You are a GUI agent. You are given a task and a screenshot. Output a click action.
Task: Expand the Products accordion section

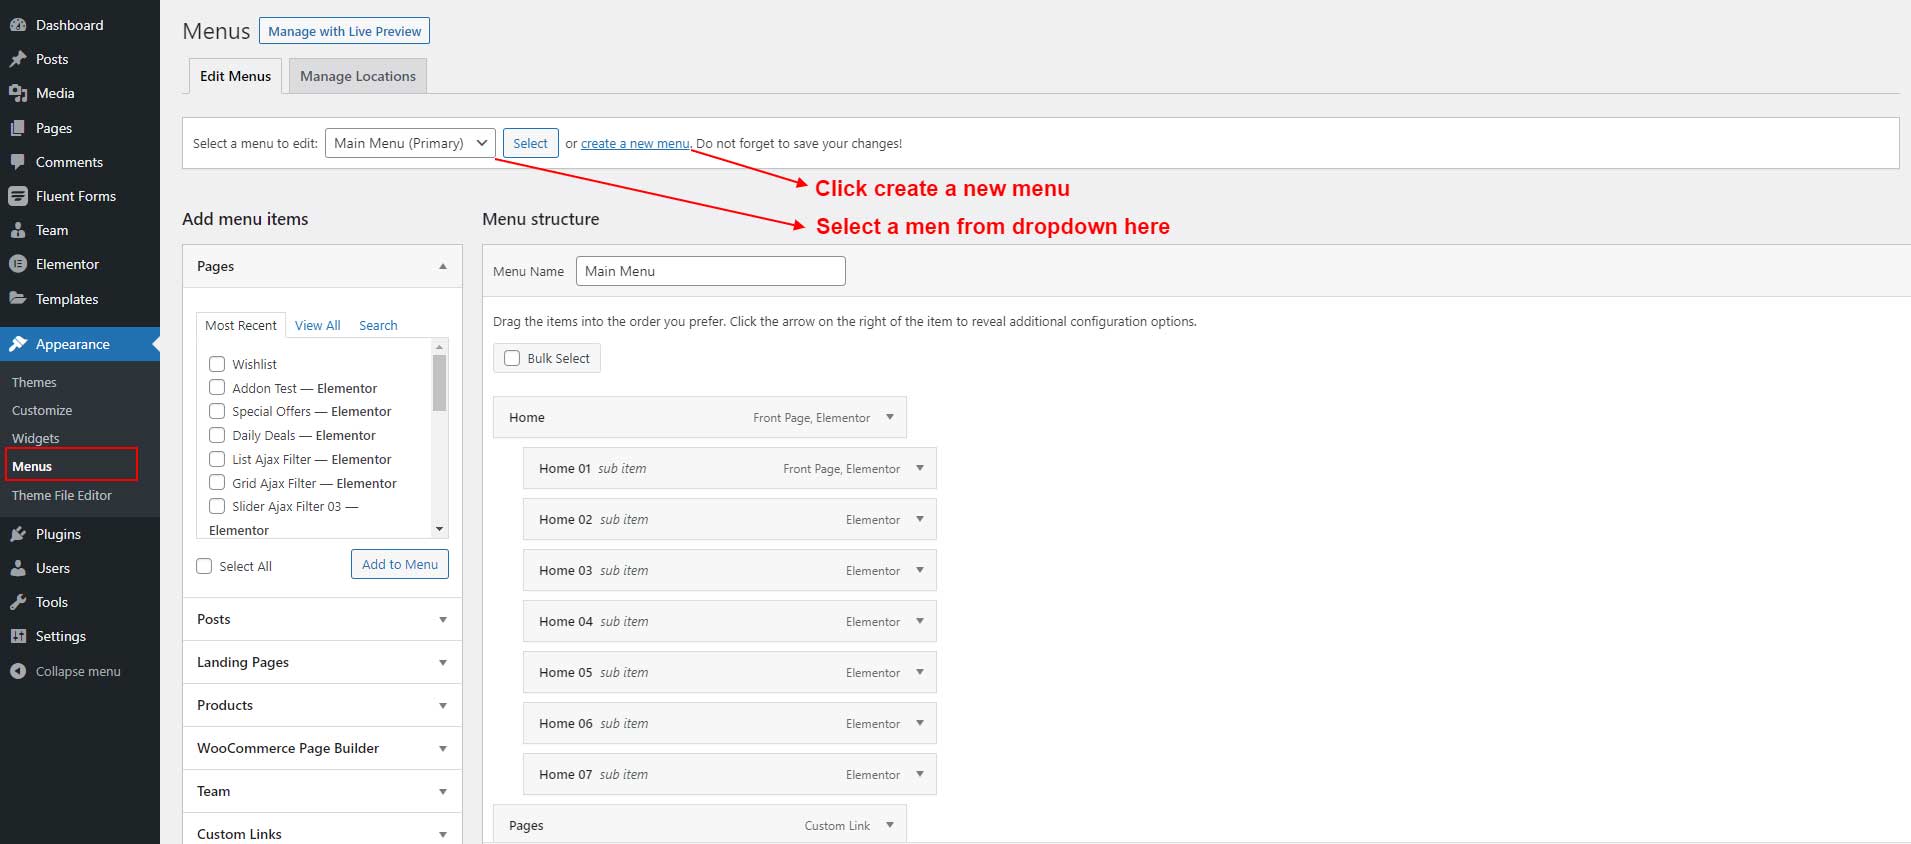[x=322, y=705]
